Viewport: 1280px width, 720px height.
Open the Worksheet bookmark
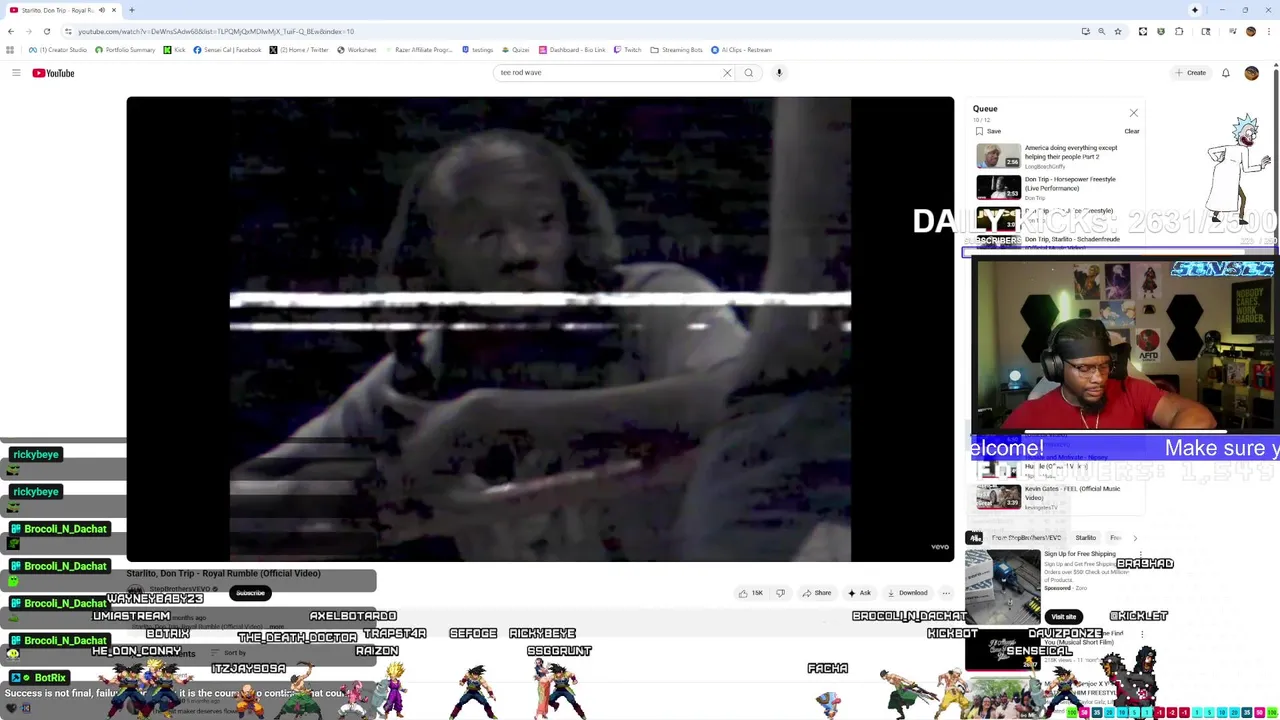(357, 50)
